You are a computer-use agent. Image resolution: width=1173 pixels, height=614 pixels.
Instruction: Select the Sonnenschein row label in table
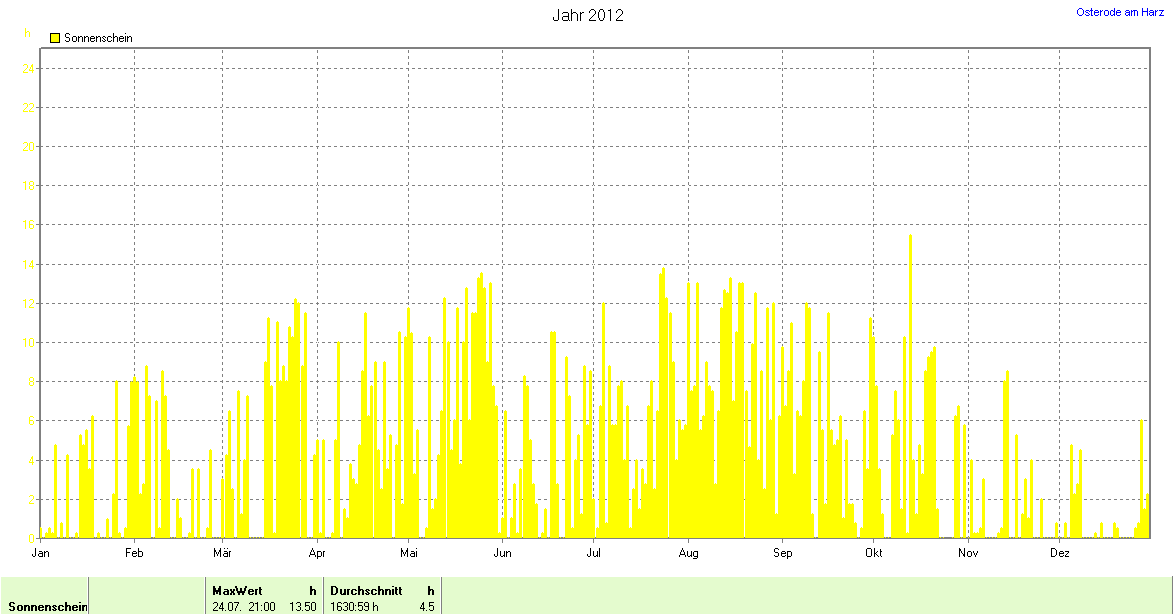point(47,606)
